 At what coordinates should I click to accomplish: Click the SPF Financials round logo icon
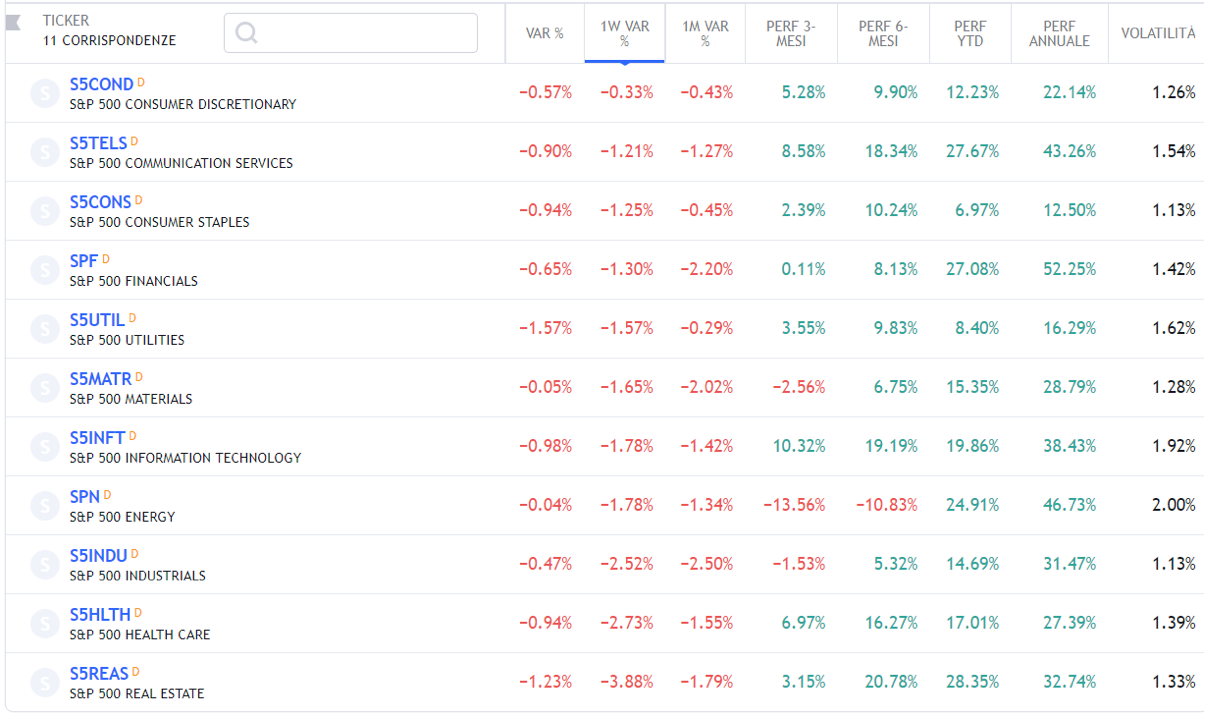(45, 270)
